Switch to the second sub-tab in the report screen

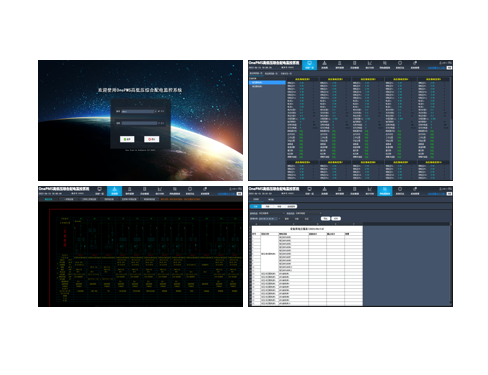tap(271, 199)
